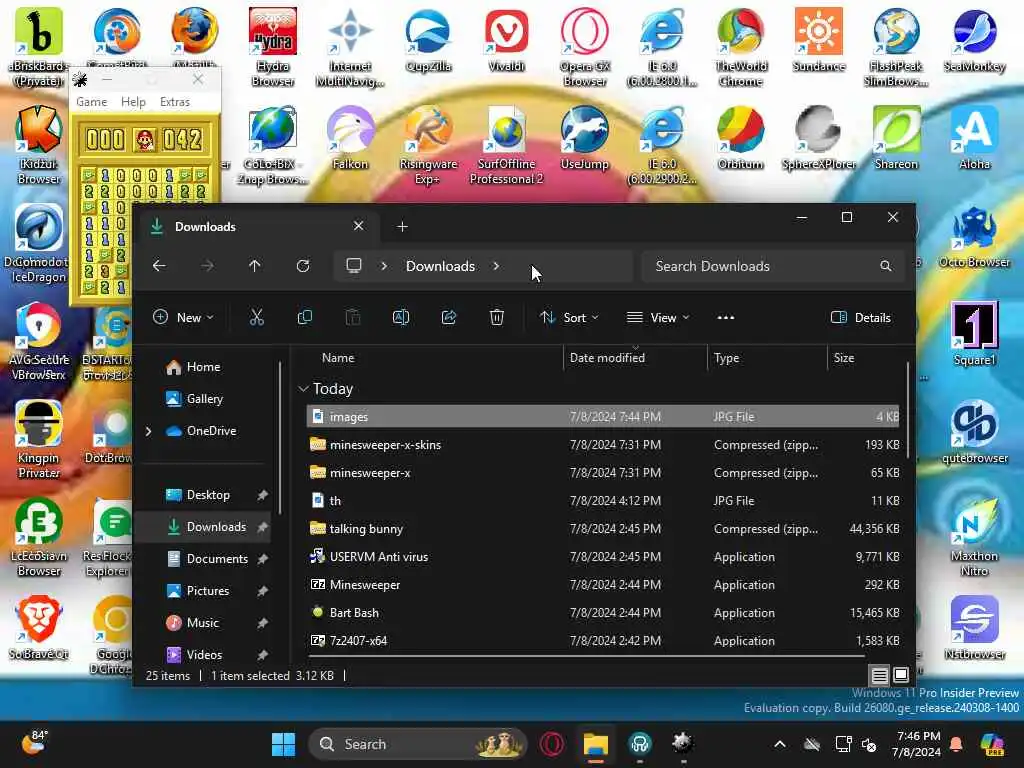The height and width of the screenshot is (768, 1024).
Task: Click the search magnifier icon in Downloads
Action: tap(886, 266)
